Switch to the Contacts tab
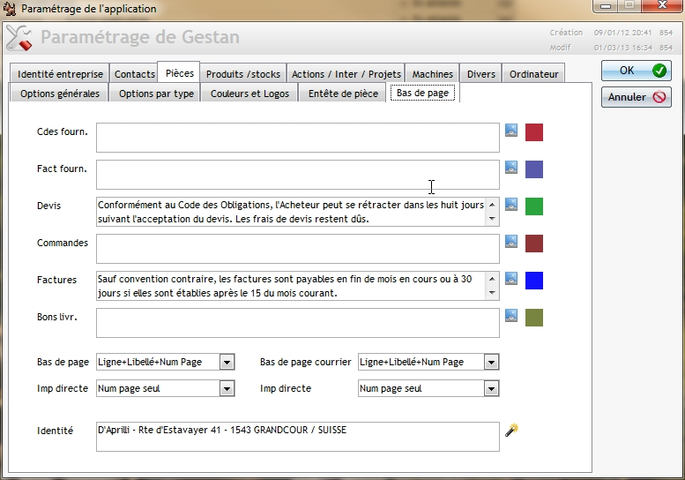Viewport: 685px width, 480px height. [x=134, y=74]
